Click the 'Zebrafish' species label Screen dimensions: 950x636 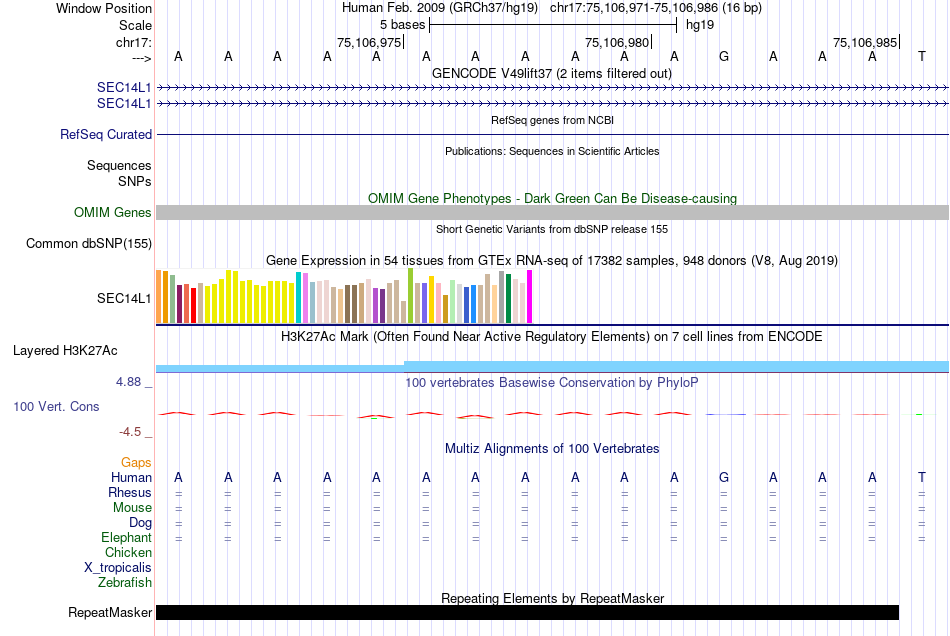click(125, 582)
